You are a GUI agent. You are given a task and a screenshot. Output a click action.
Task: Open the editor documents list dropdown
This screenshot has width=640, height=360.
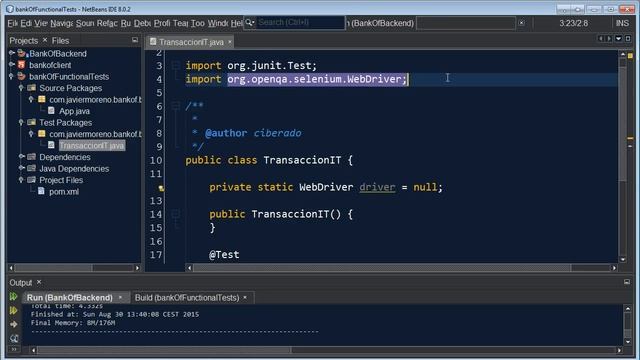point(618,38)
